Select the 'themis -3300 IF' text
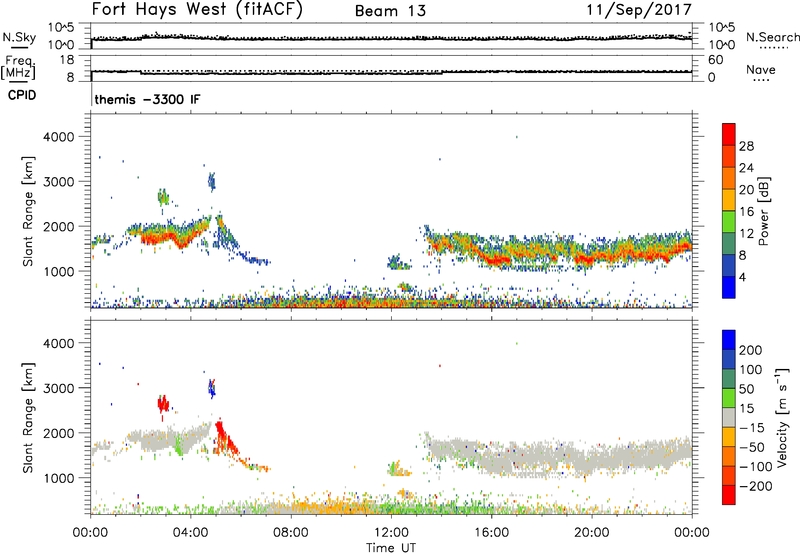 click(x=147, y=99)
